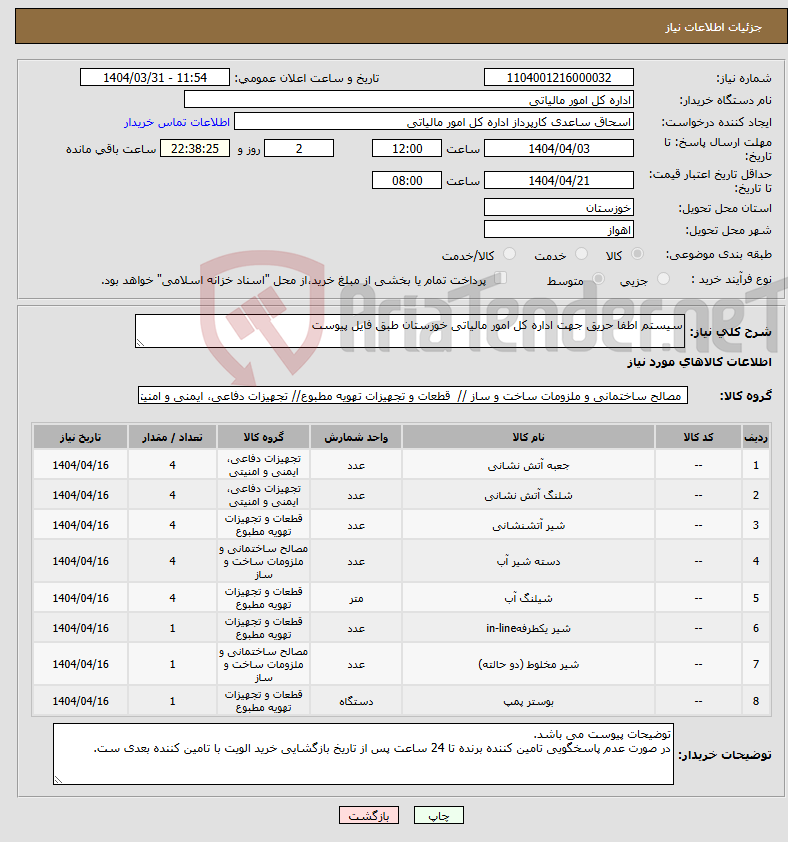The width and height of the screenshot is (788, 842).
Task: Click the اطلاعات کالاهای مورد نیاز heading
Action: tap(699, 362)
